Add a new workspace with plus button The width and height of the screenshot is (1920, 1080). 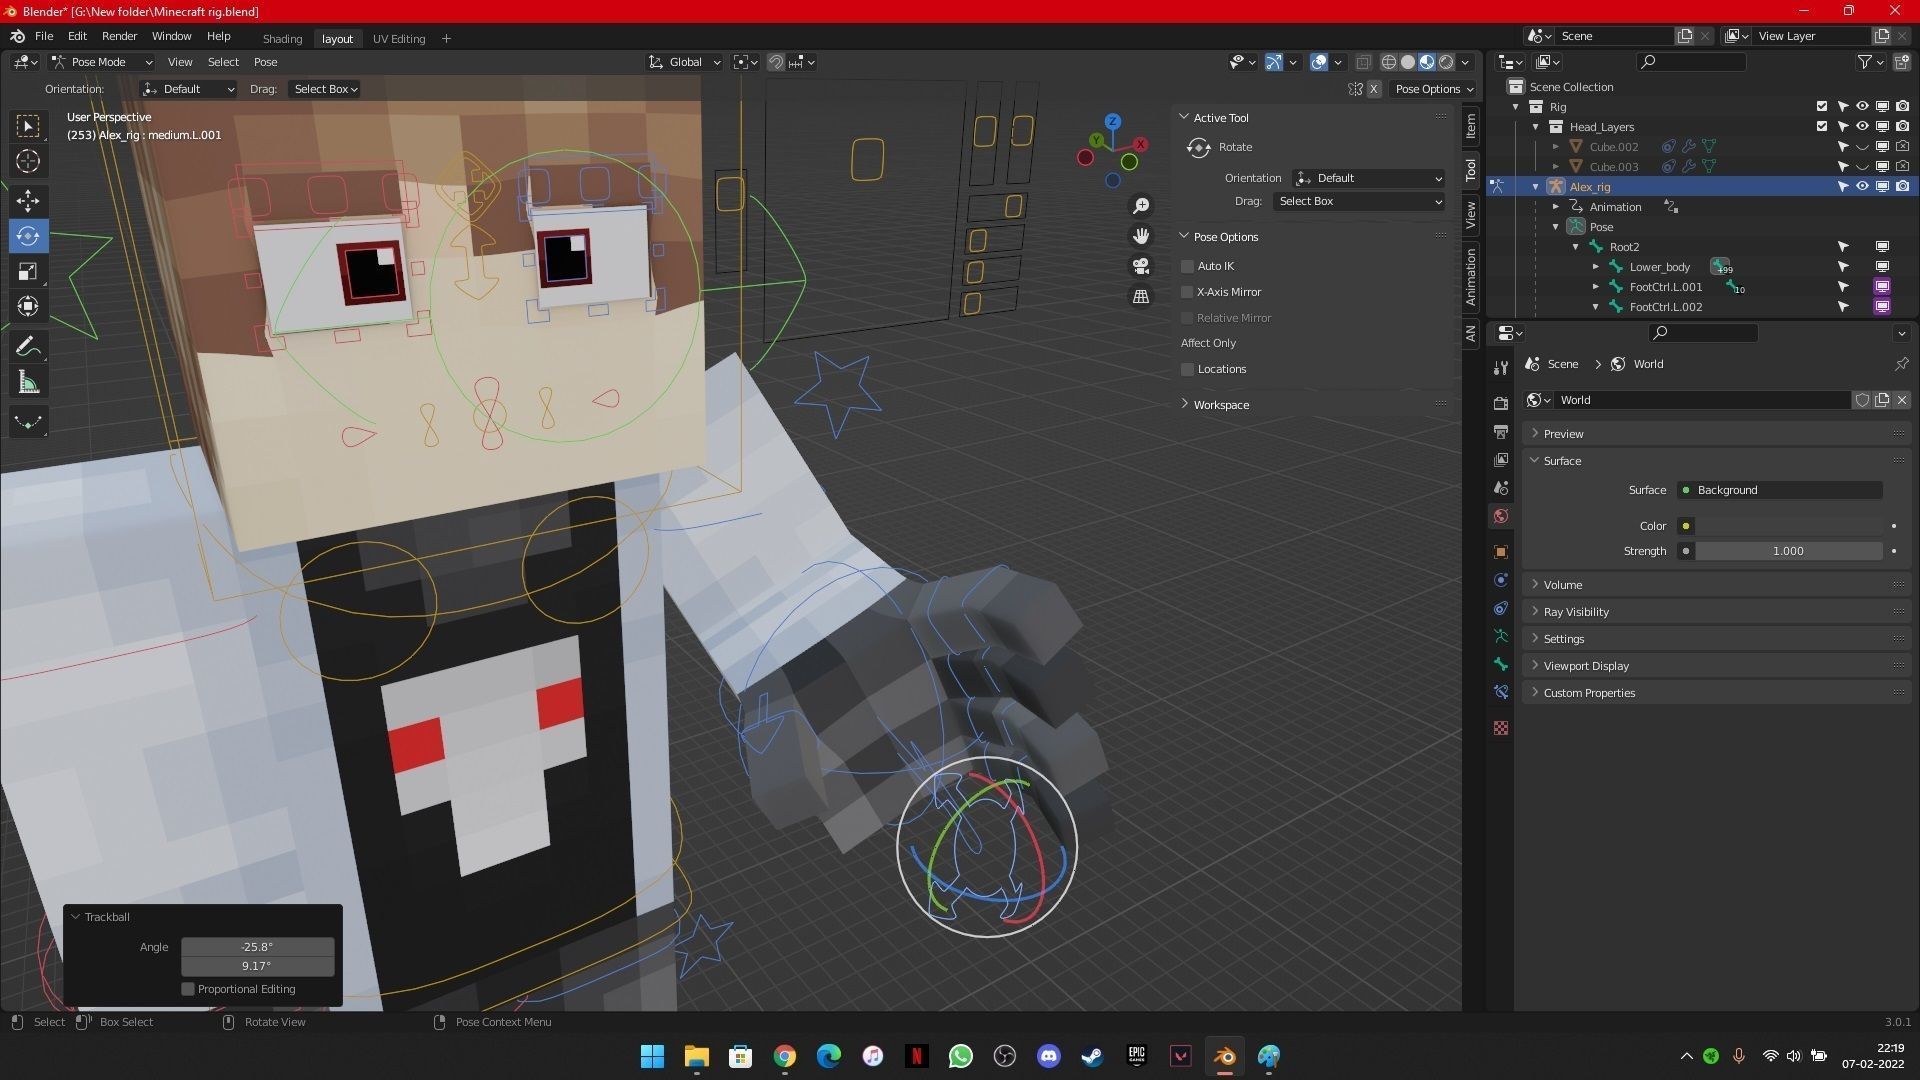coord(446,39)
